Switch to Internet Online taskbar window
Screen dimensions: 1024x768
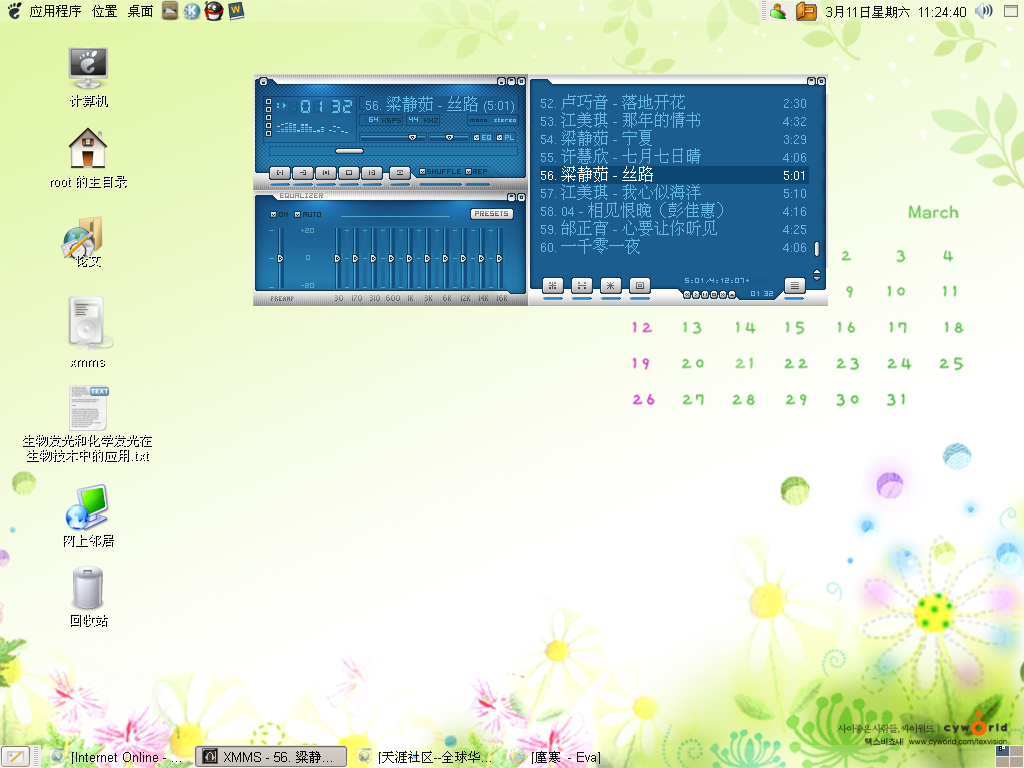click(119, 757)
